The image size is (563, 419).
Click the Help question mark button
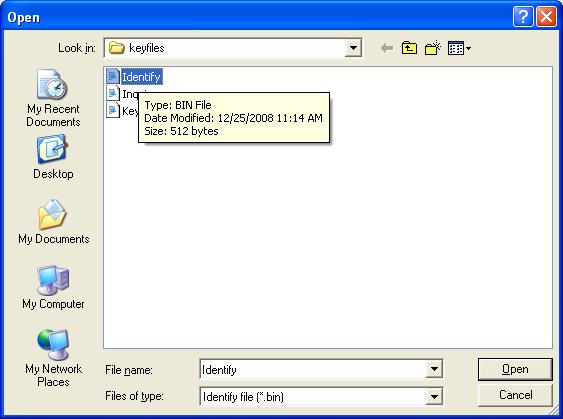click(523, 17)
